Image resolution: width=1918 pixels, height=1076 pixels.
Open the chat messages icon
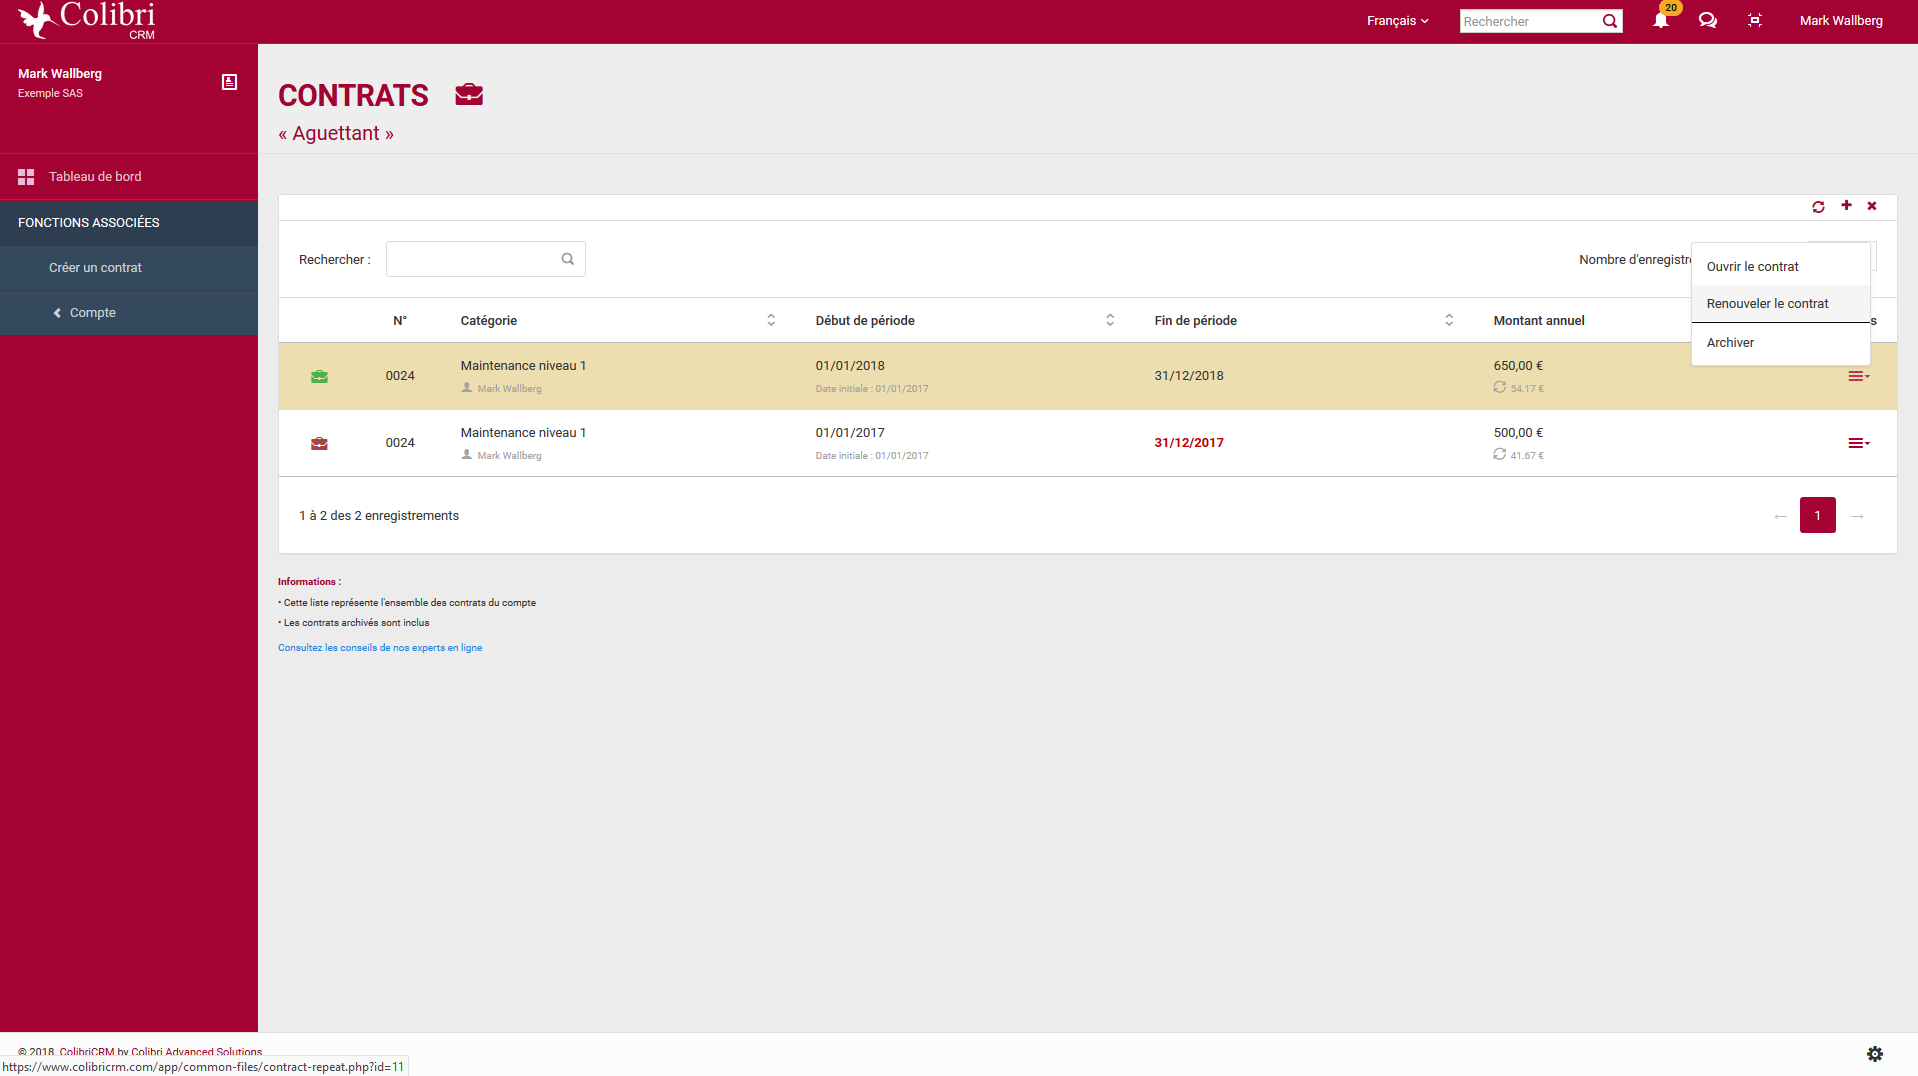(1708, 20)
